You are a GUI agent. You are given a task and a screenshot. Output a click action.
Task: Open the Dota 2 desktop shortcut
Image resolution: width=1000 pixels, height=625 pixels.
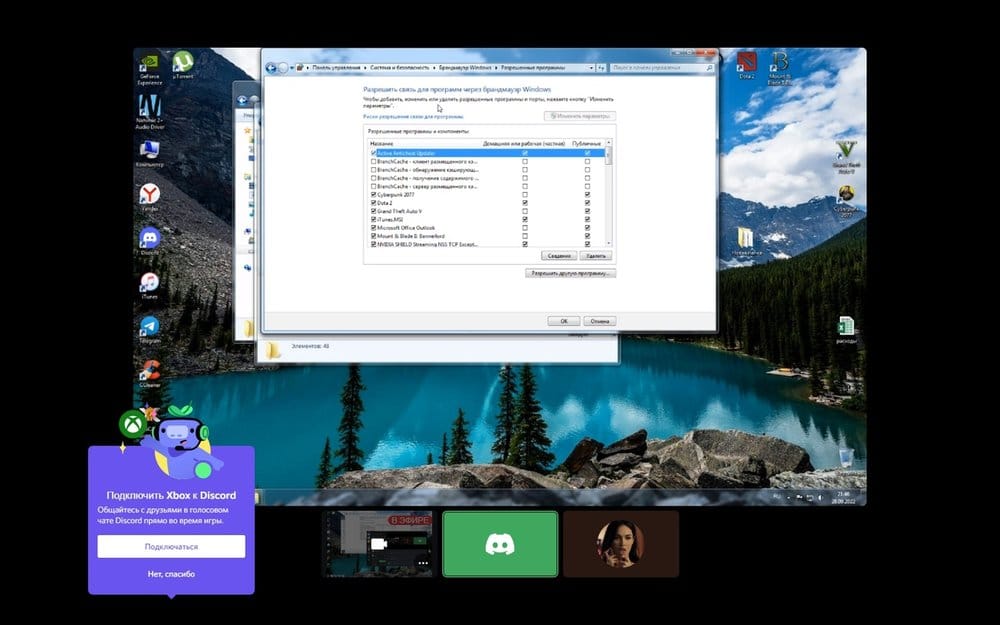(747, 63)
